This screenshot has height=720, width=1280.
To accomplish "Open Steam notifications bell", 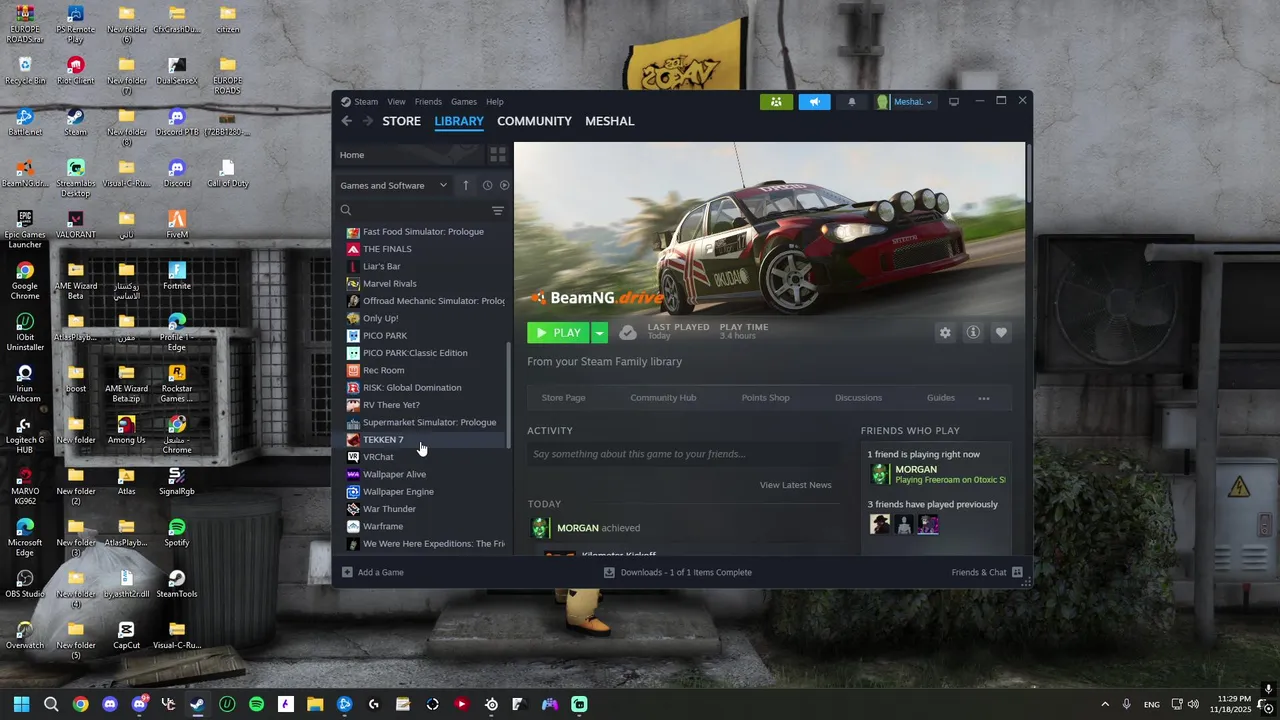I will pyautogui.click(x=852, y=101).
